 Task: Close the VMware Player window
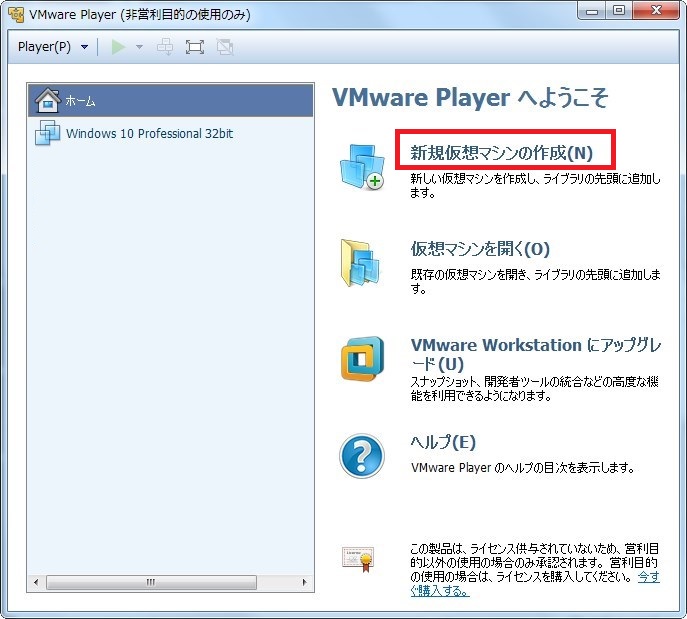pyautogui.click(x=656, y=11)
